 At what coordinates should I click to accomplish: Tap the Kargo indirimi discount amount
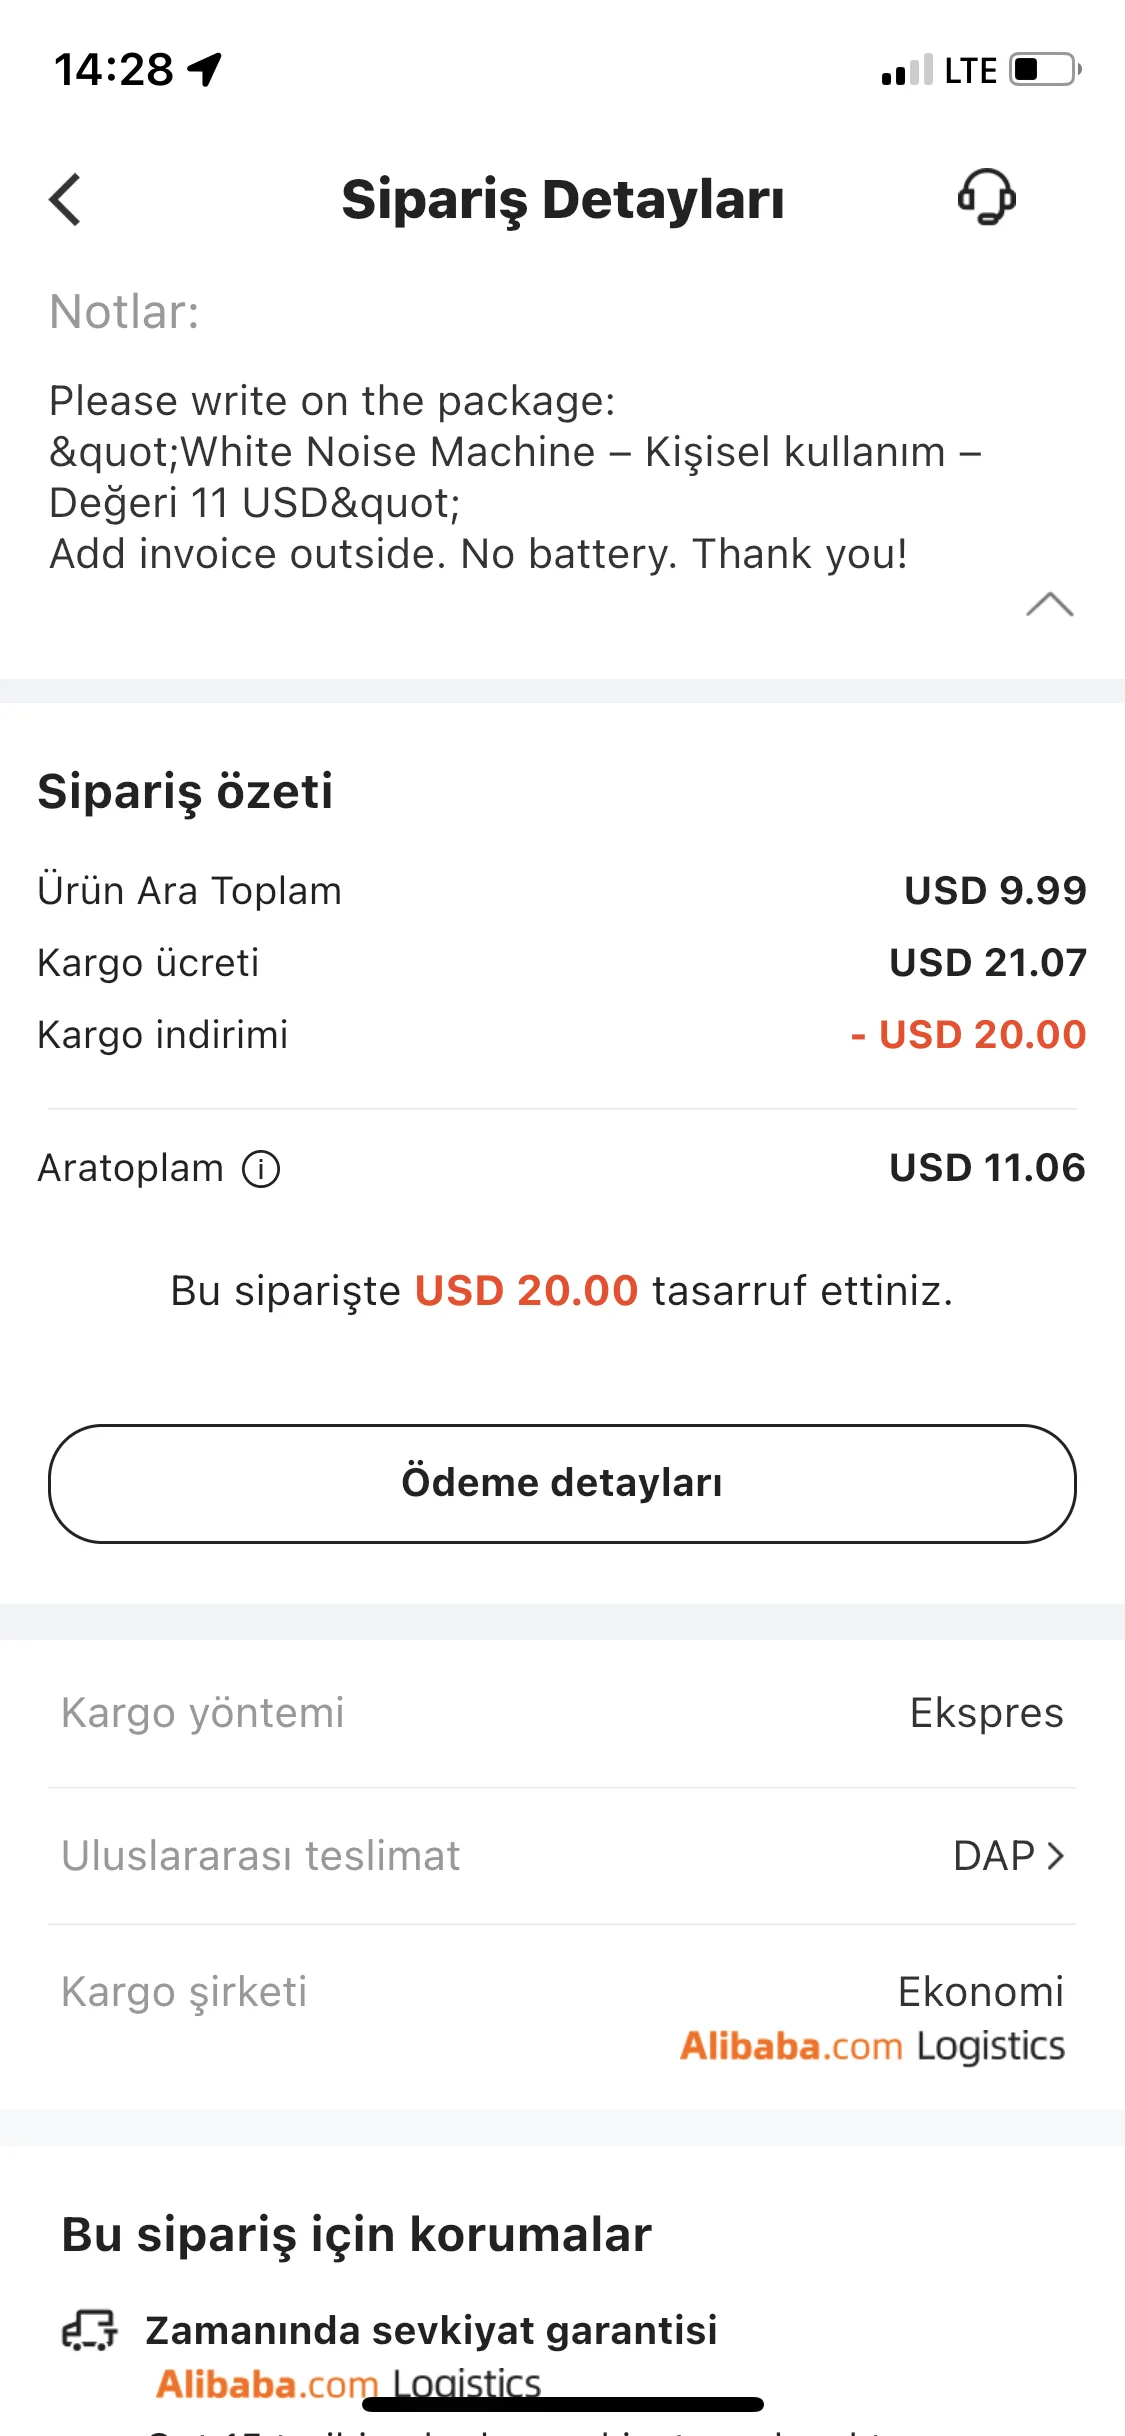coord(968,1035)
